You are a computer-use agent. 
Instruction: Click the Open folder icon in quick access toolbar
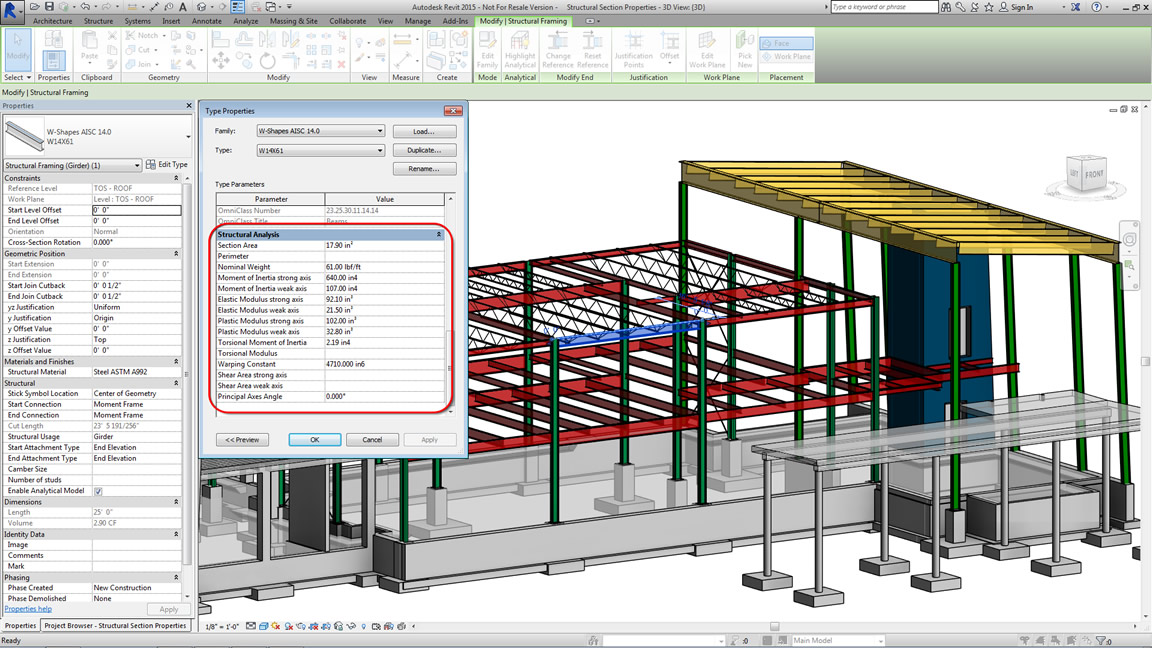click(35, 7)
